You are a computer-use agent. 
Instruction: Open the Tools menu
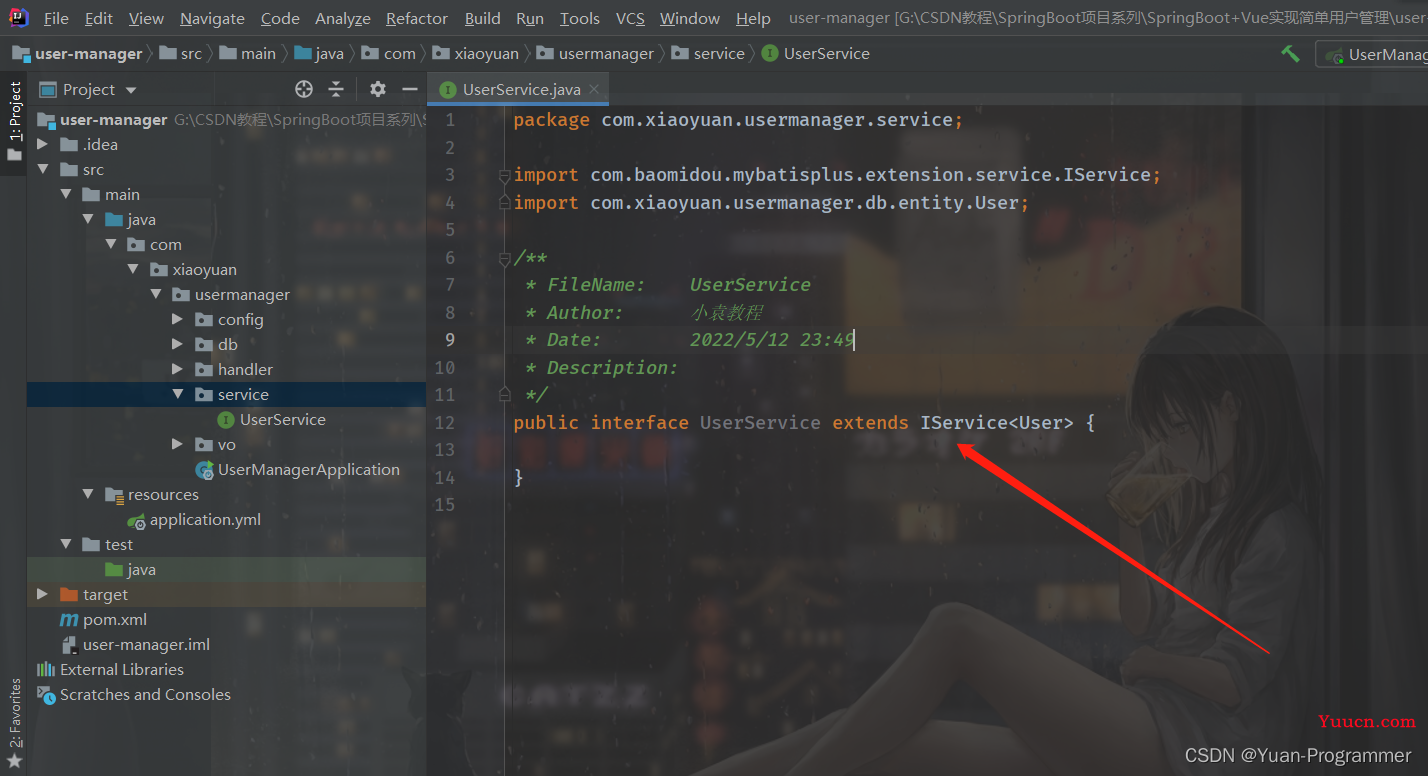tap(580, 18)
